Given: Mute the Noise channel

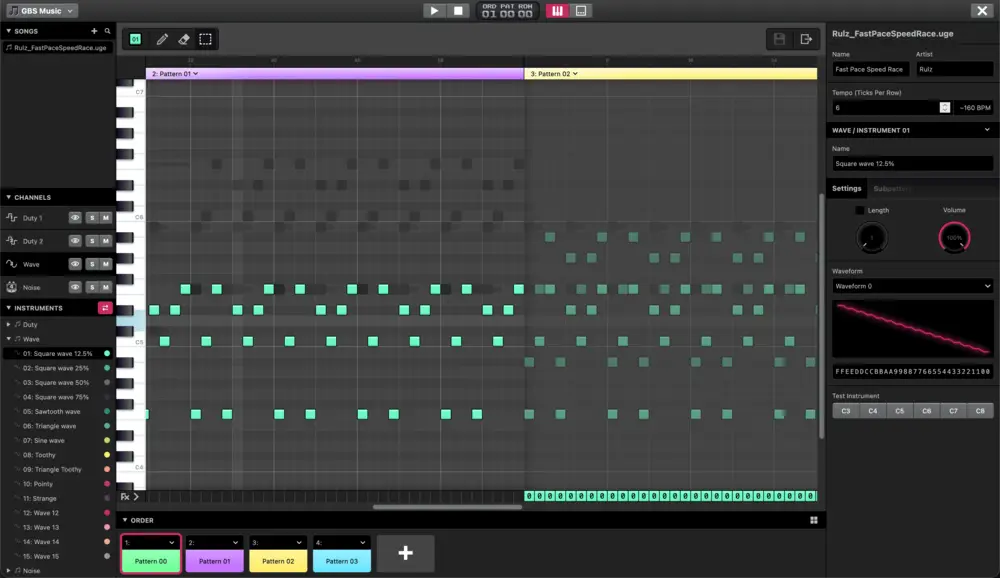Looking at the screenshot, I should [x=106, y=287].
